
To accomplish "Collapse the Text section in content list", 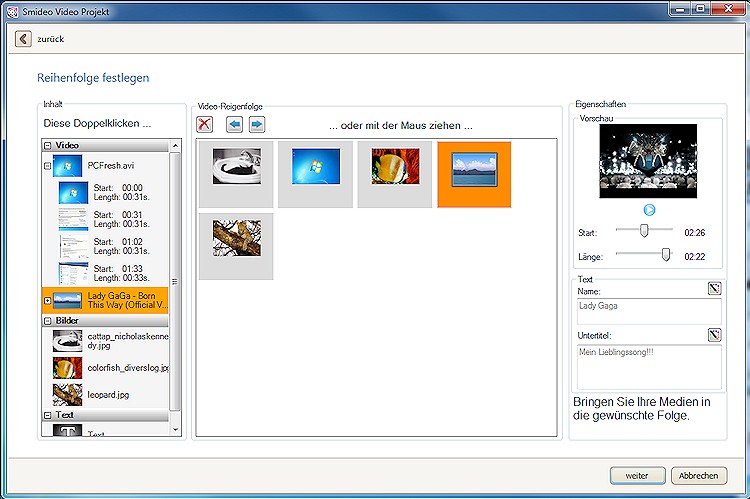I will [x=47, y=415].
